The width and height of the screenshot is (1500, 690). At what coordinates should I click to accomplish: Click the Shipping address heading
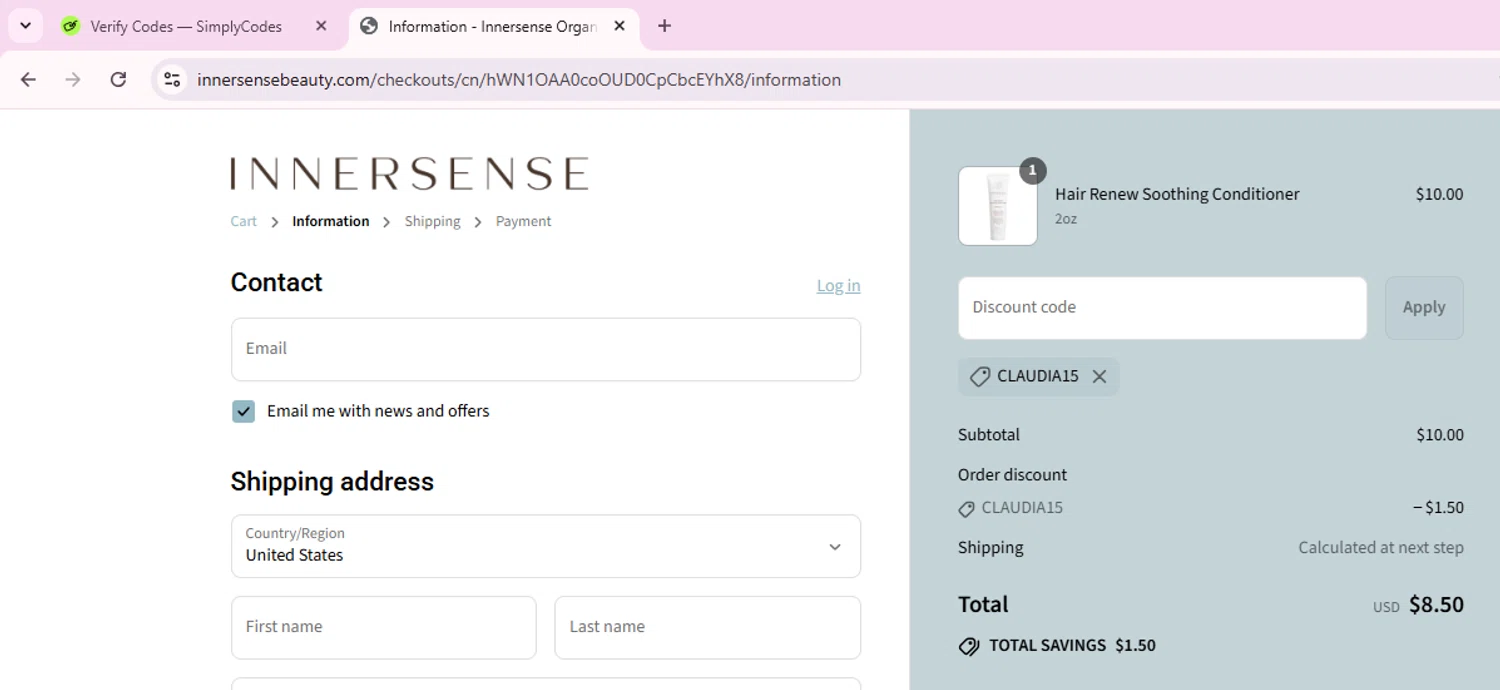click(332, 482)
